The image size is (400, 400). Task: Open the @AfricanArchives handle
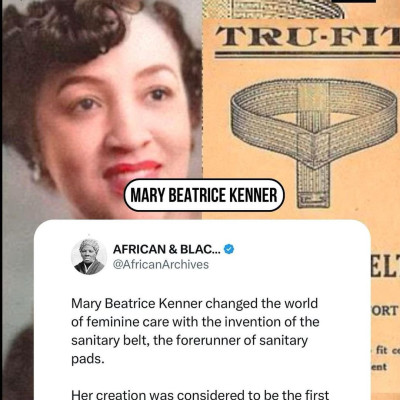[161, 265]
